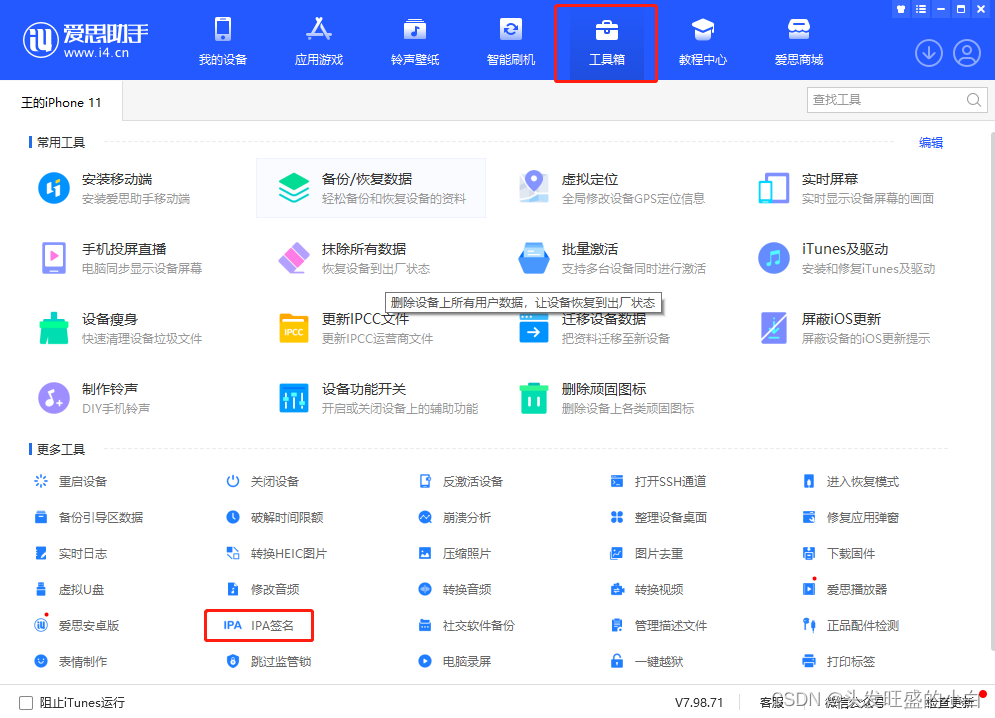The width and height of the screenshot is (995, 718).
Task: Open 虚拟U盘 tool
Action: coord(69,589)
